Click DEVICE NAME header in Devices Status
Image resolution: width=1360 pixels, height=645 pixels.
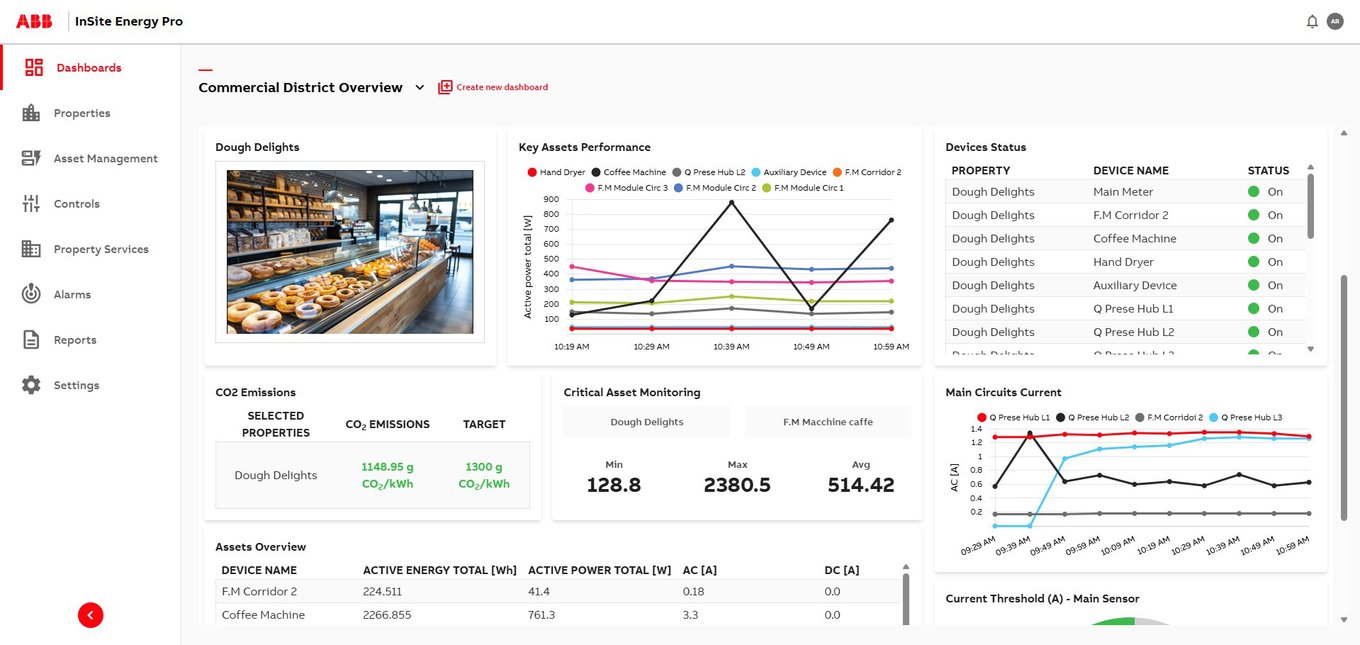pyautogui.click(x=1131, y=171)
